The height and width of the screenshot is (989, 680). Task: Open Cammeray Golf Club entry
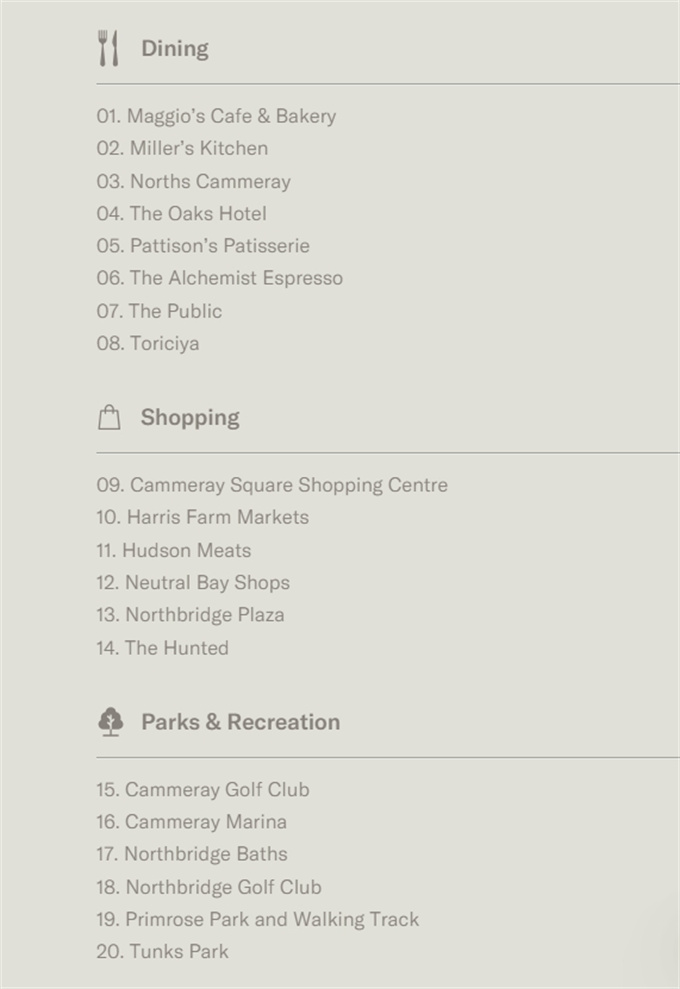pos(202,789)
